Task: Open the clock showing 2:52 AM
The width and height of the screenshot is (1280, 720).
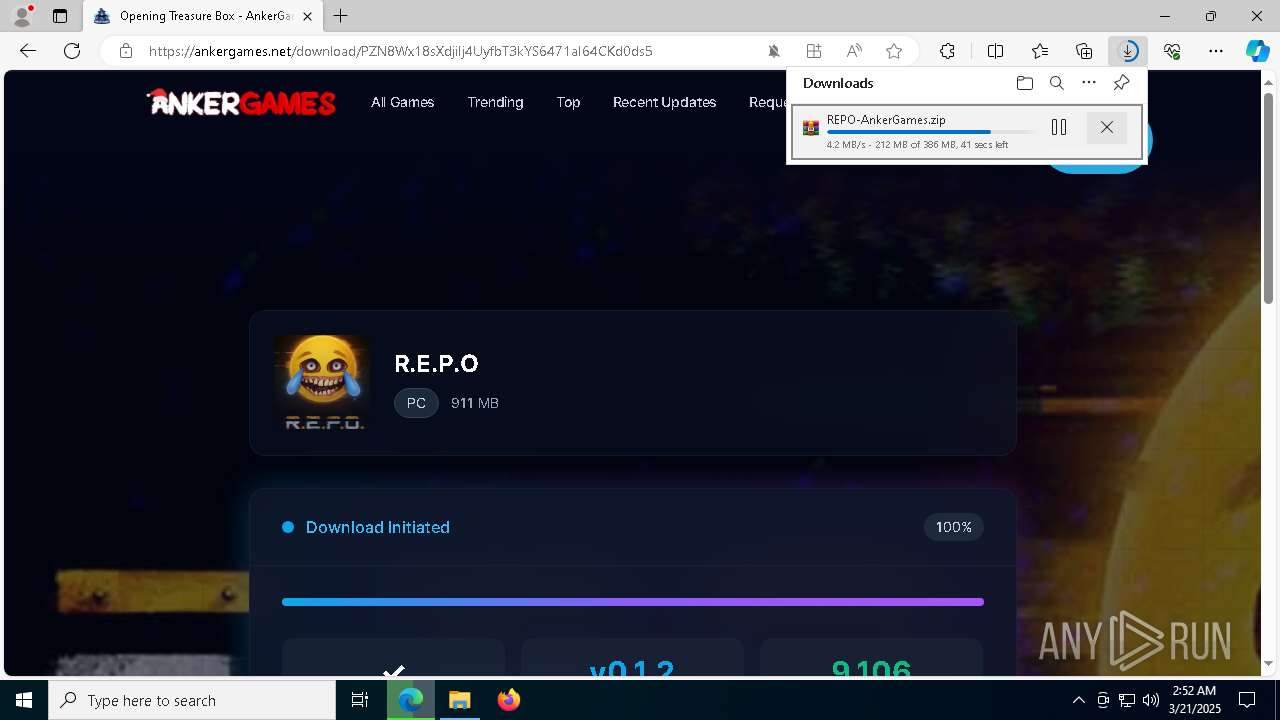Action: pyautogui.click(x=1194, y=700)
